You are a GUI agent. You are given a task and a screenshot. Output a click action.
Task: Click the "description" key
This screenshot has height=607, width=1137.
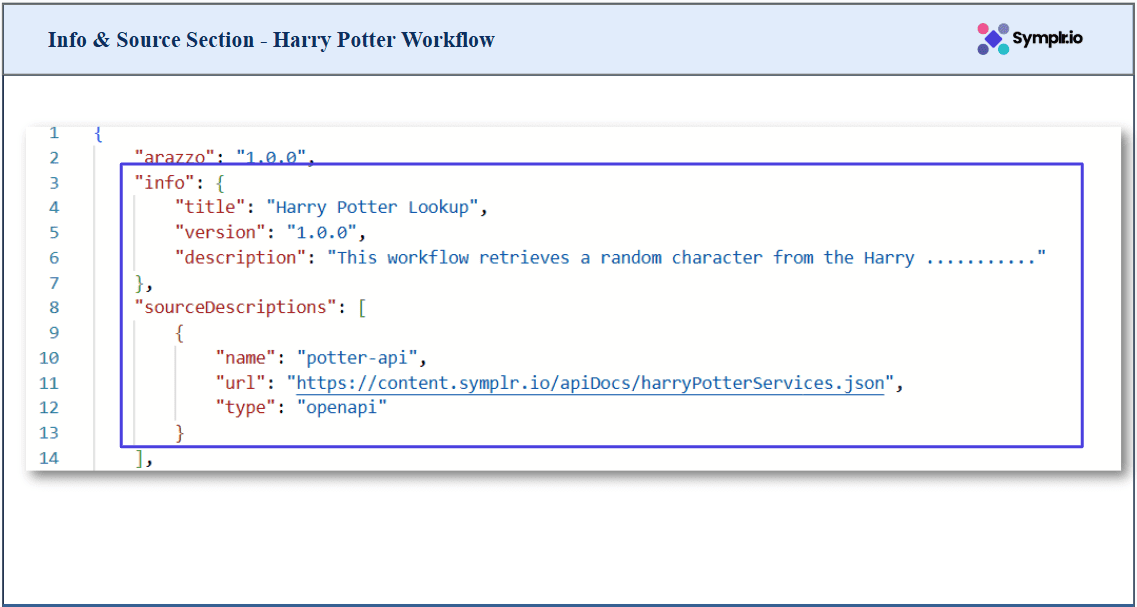pyautogui.click(x=235, y=257)
